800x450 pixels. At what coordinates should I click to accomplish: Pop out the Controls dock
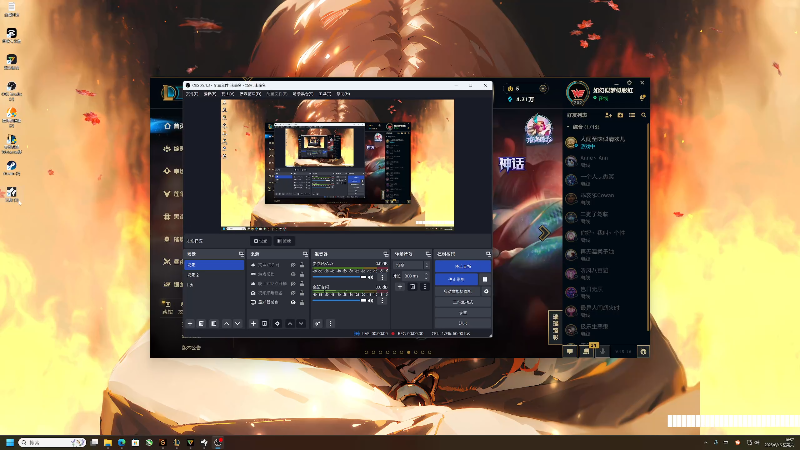[x=488, y=254]
